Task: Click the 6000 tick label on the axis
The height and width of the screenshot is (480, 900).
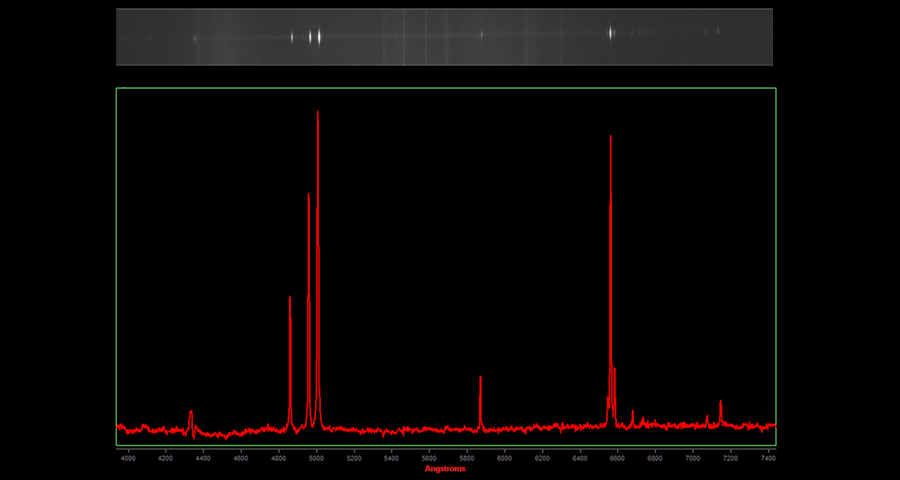Action: [504, 458]
